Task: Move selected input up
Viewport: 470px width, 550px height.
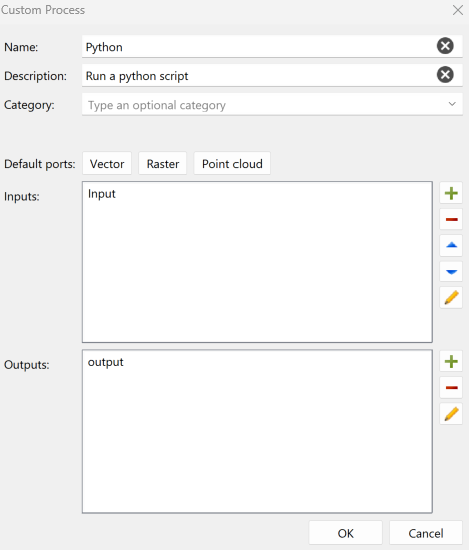Action: click(451, 245)
